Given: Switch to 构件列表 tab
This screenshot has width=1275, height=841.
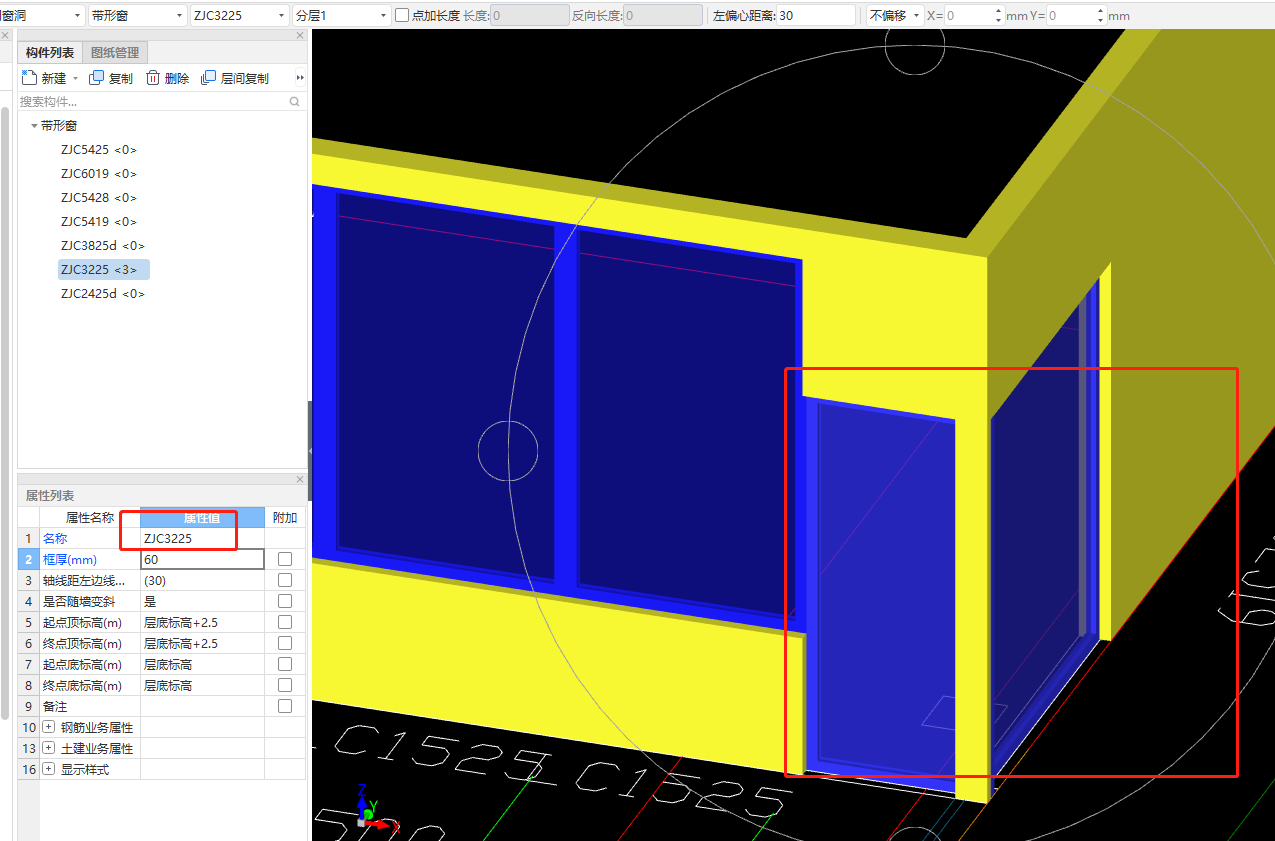Looking at the screenshot, I should pyautogui.click(x=50, y=53).
